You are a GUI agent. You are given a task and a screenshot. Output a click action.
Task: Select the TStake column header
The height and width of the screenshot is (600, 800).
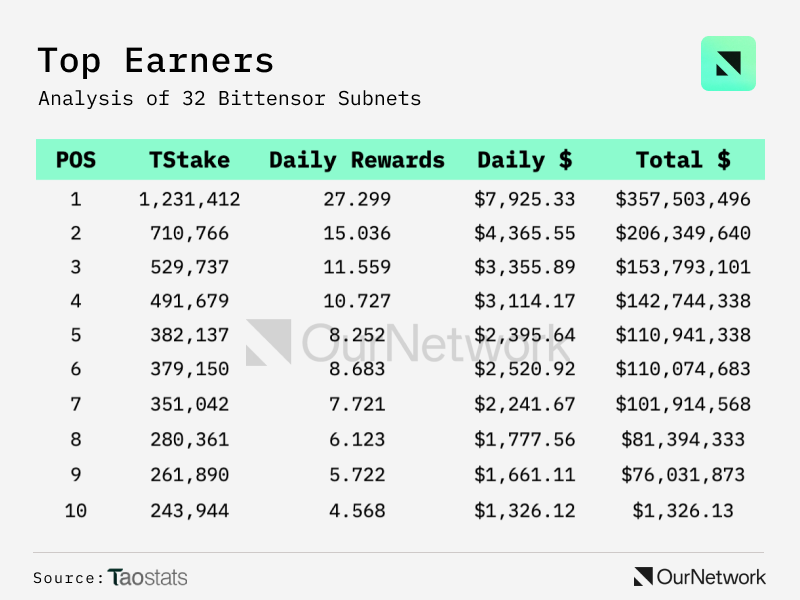[x=189, y=160]
